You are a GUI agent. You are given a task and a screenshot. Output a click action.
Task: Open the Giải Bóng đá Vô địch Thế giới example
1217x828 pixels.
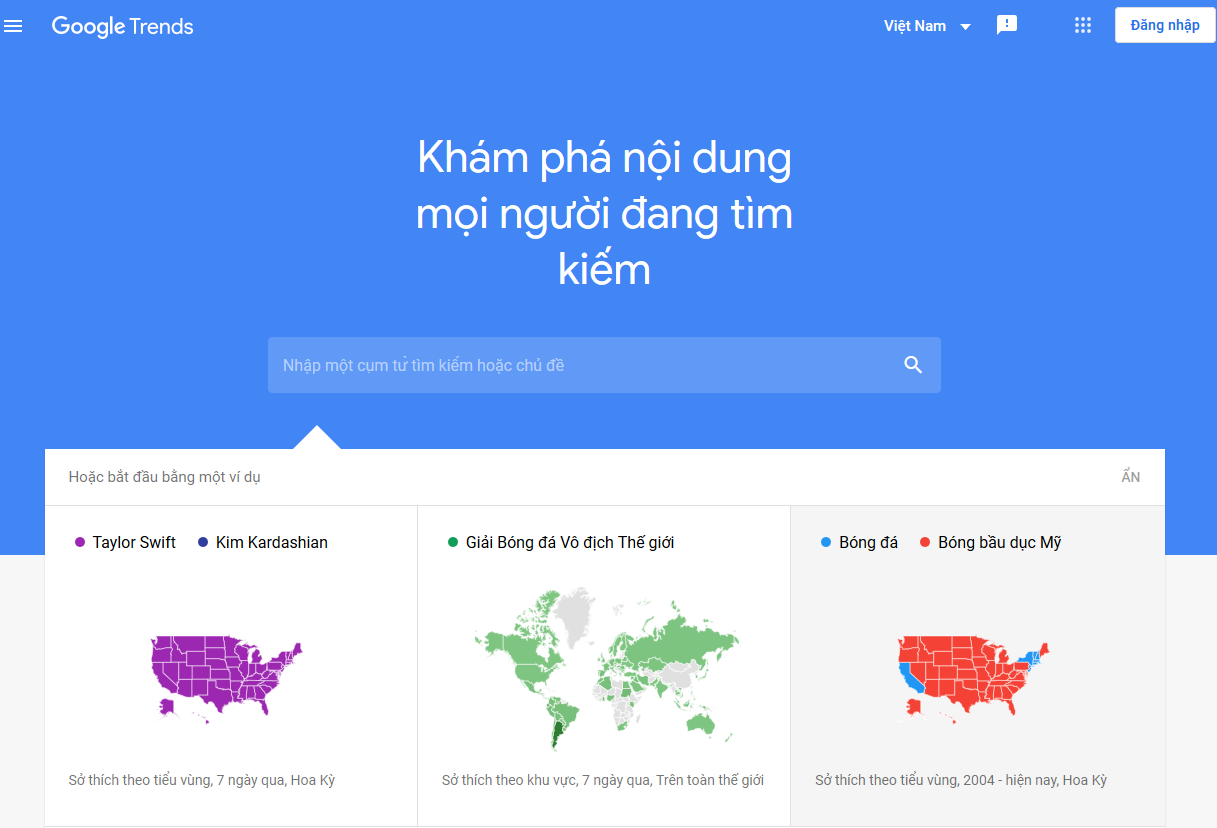(570, 542)
